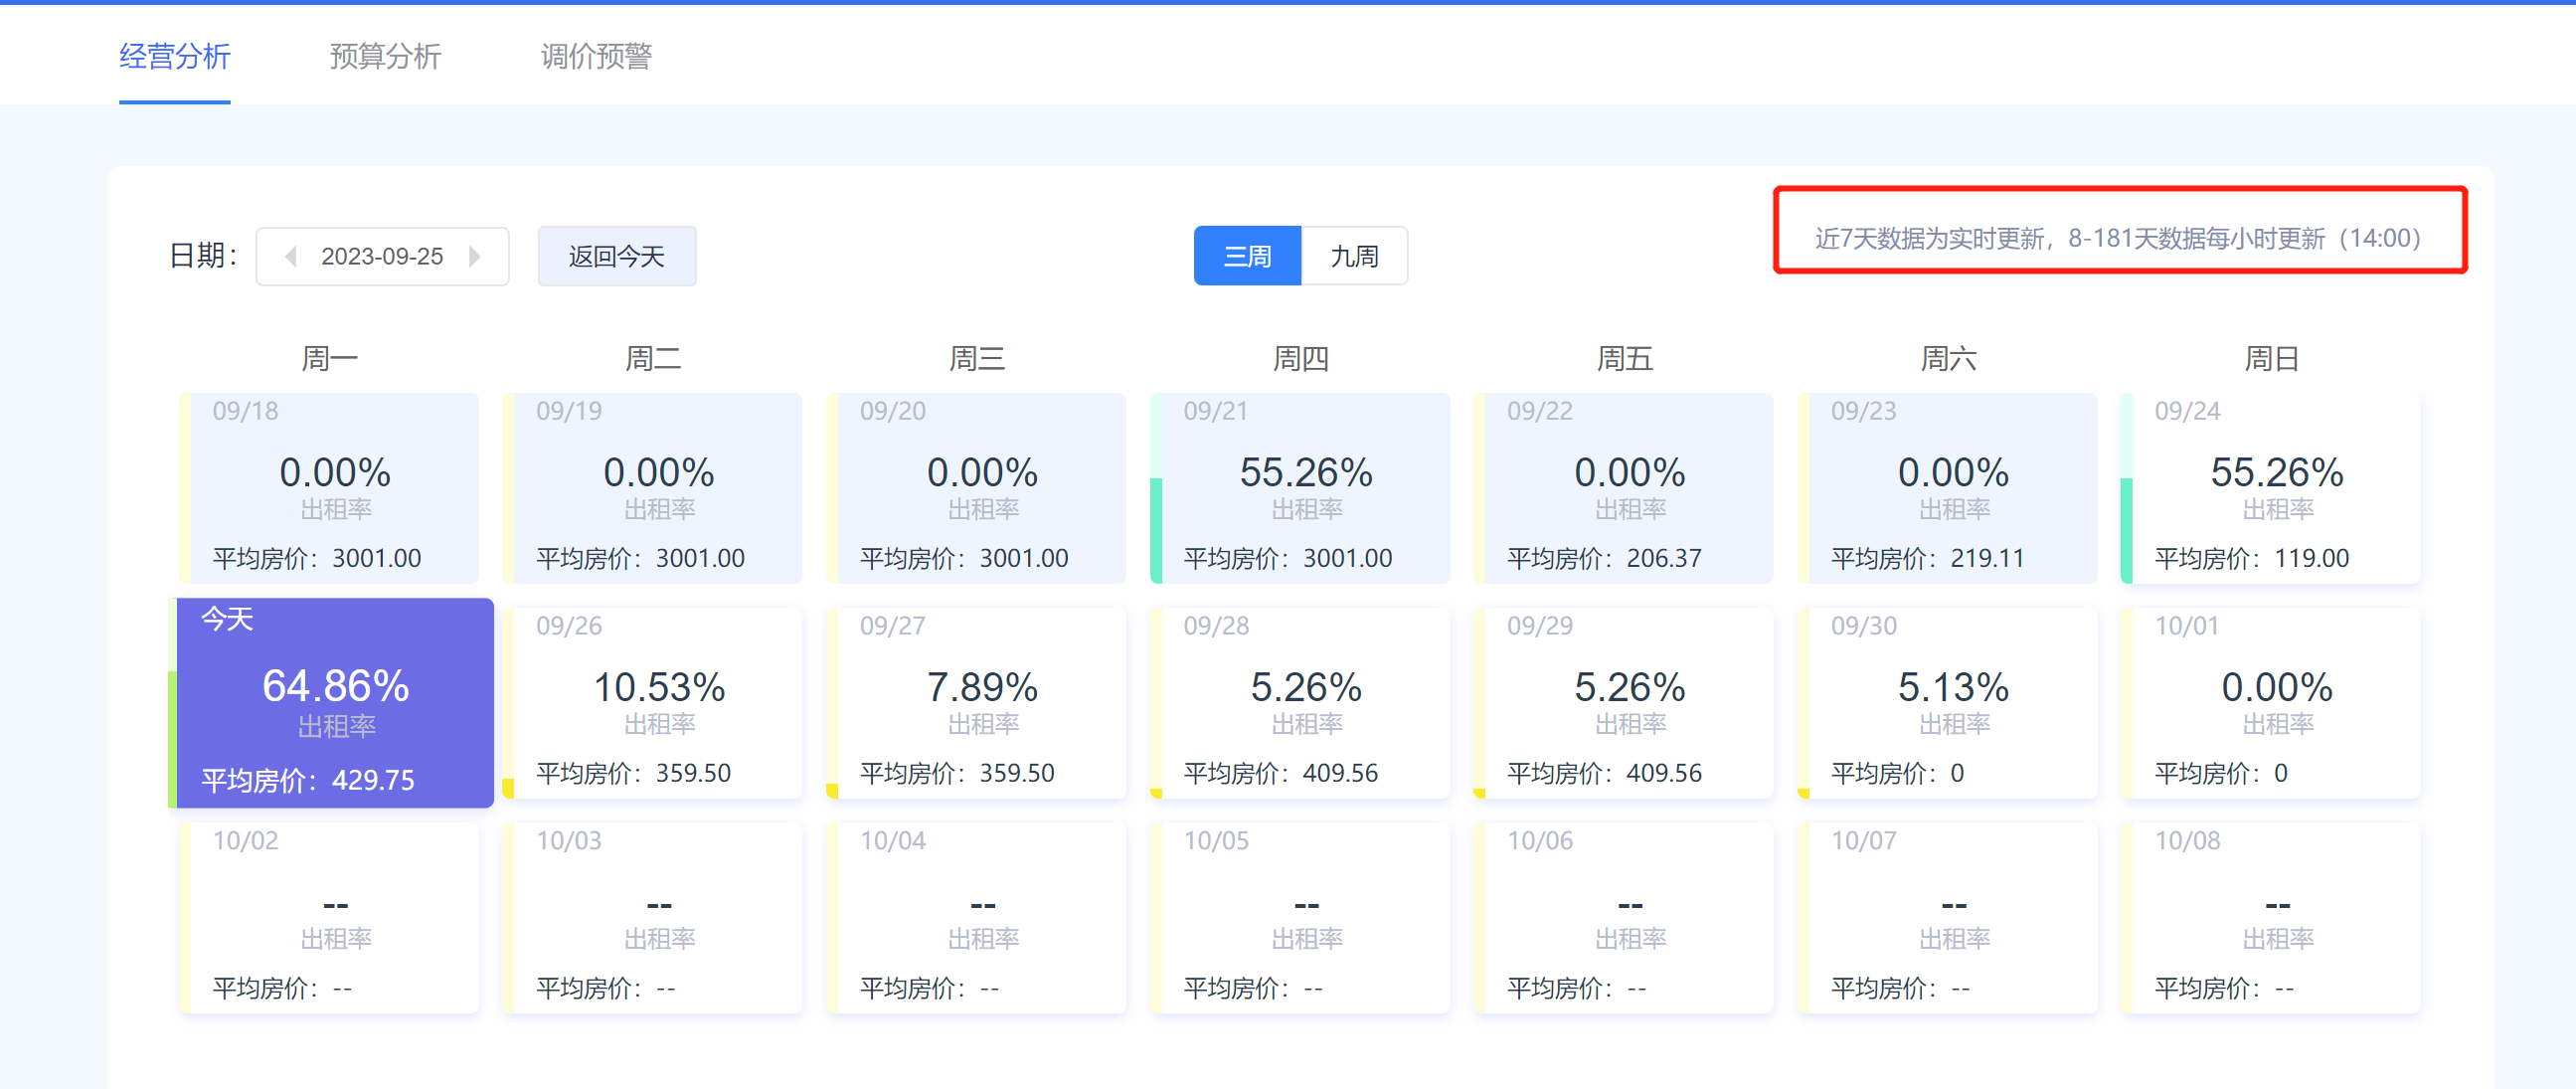
Task: Open the 09/29 day card
Action: [1623, 703]
